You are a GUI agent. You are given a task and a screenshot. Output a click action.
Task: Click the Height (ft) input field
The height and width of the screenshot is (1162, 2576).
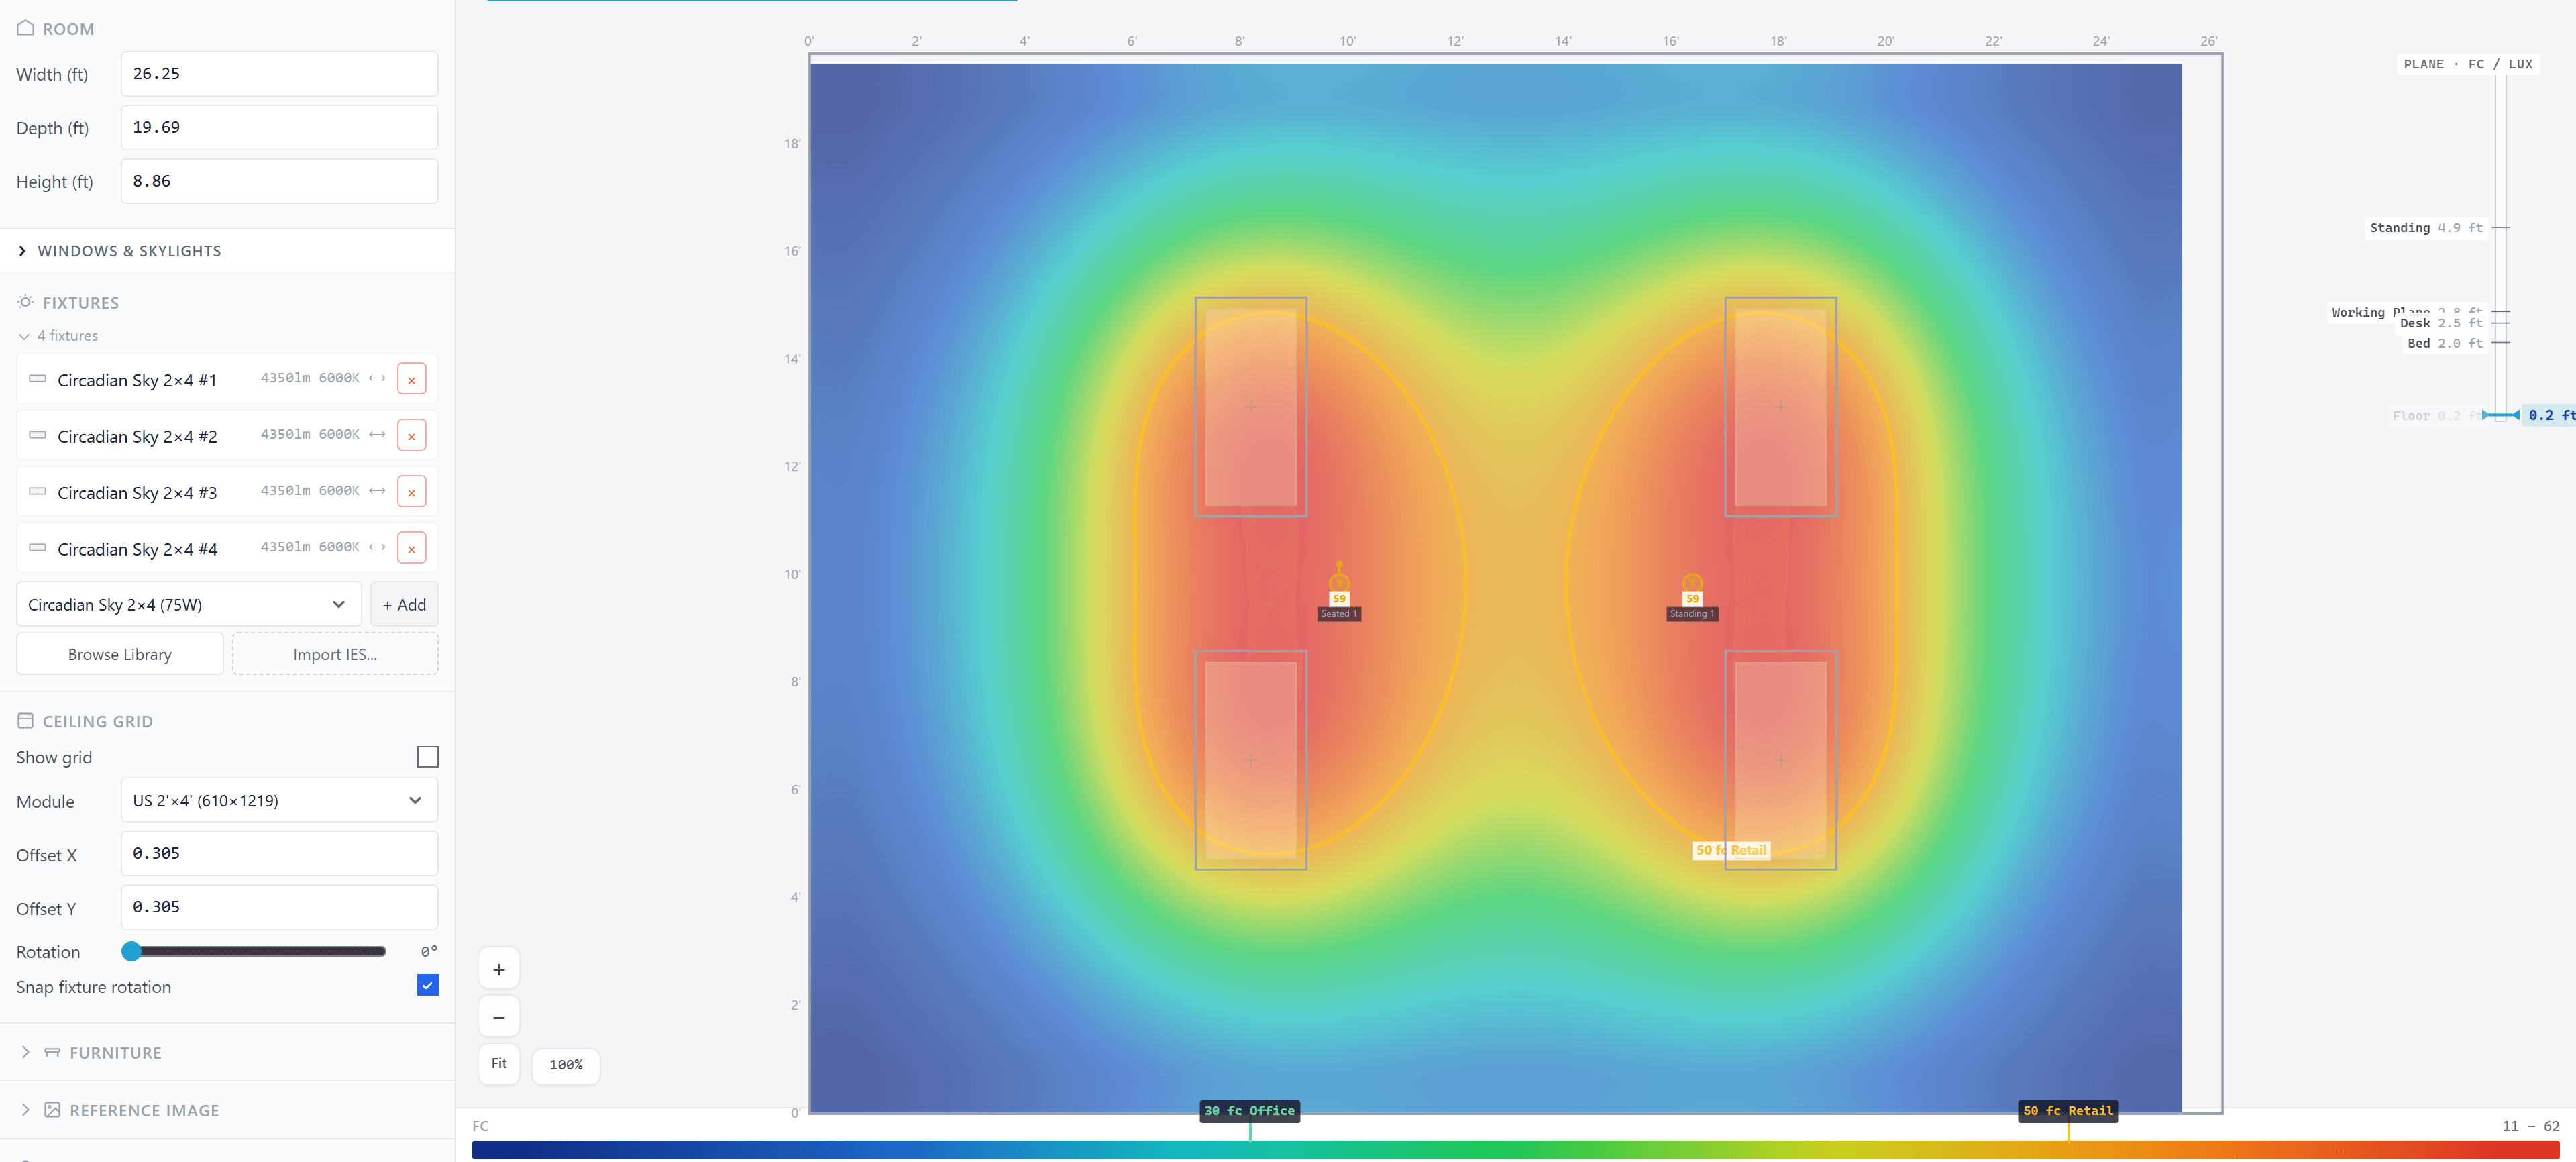[x=279, y=181]
